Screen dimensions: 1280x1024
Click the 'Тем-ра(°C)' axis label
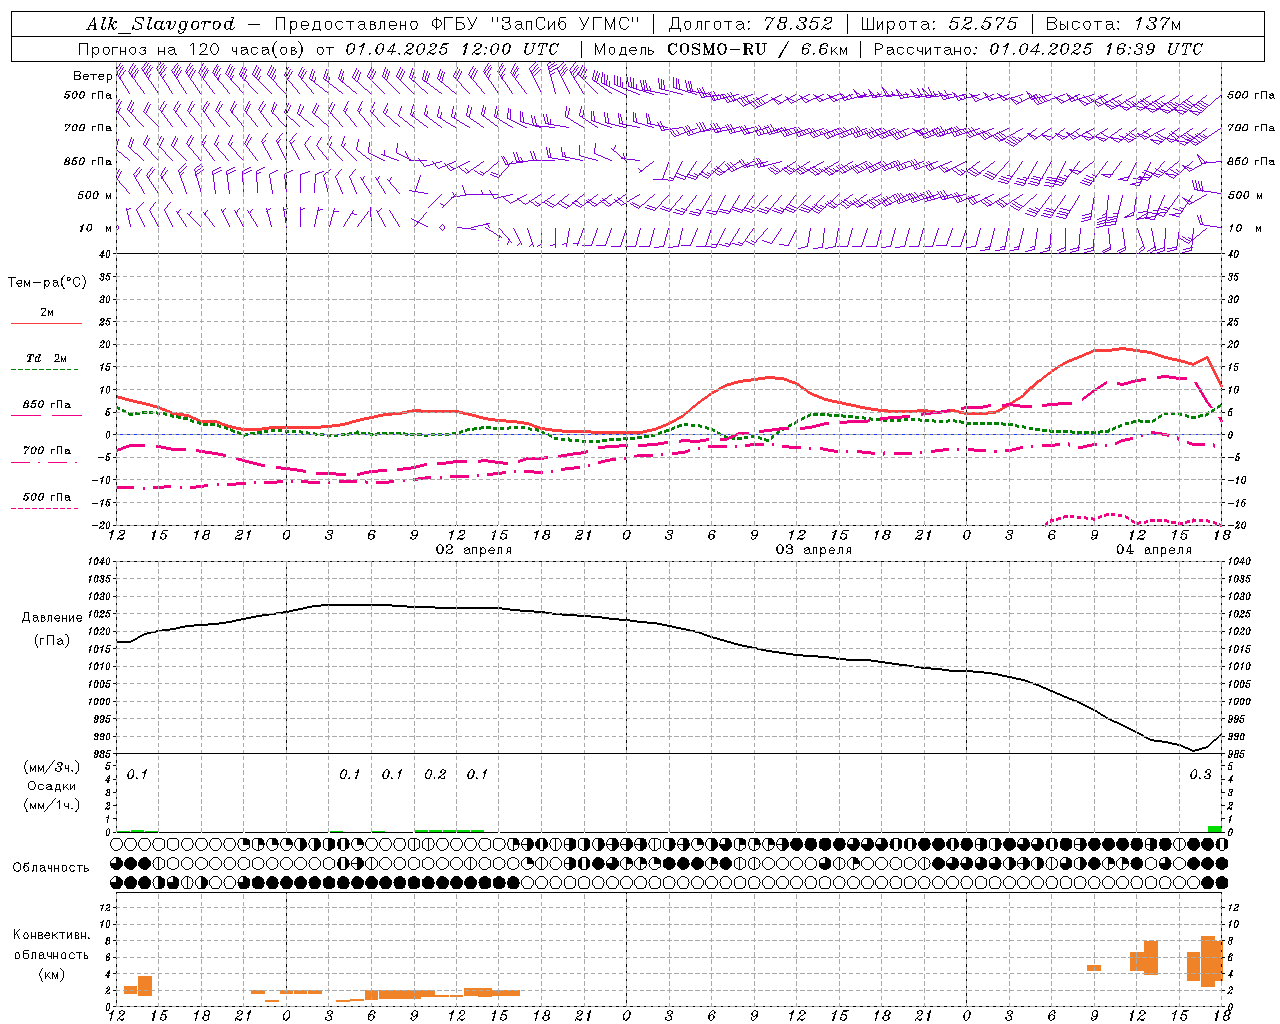47,283
